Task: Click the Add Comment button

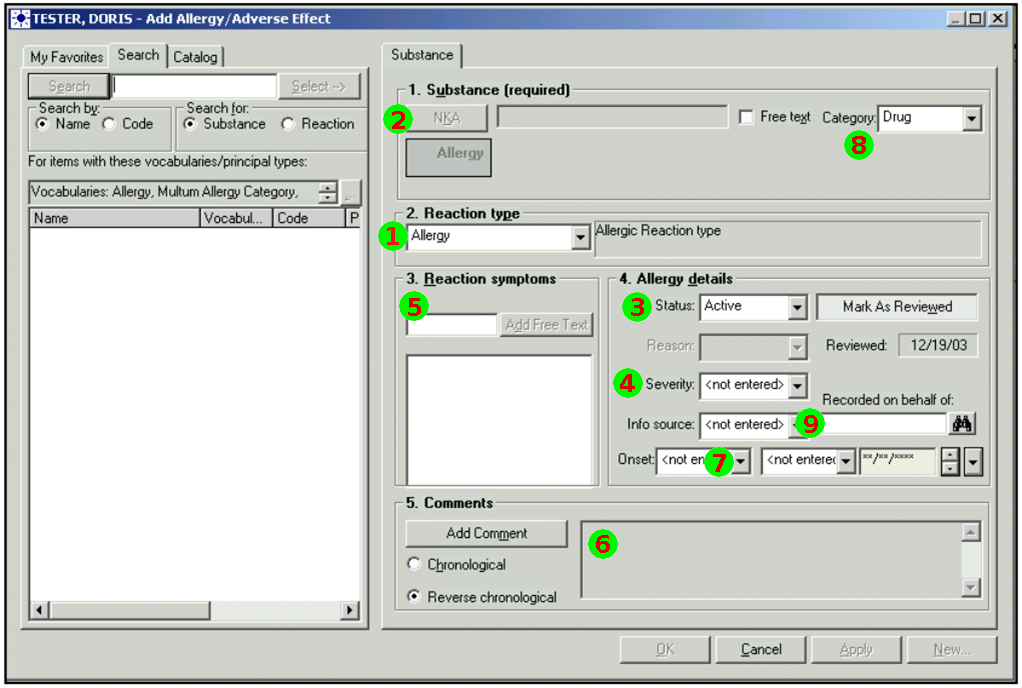Action: (x=486, y=533)
